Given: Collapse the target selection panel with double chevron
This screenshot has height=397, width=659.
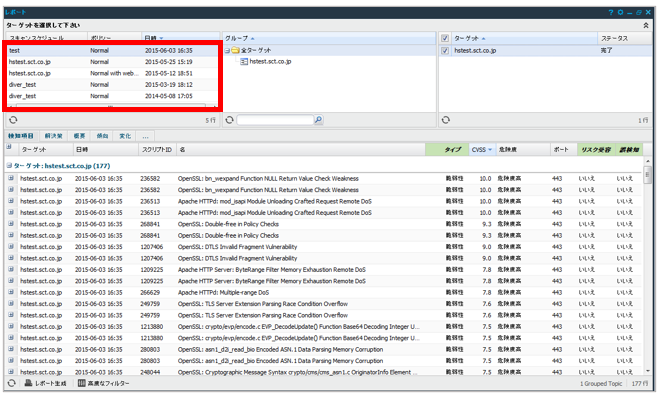Looking at the screenshot, I should point(646,26).
